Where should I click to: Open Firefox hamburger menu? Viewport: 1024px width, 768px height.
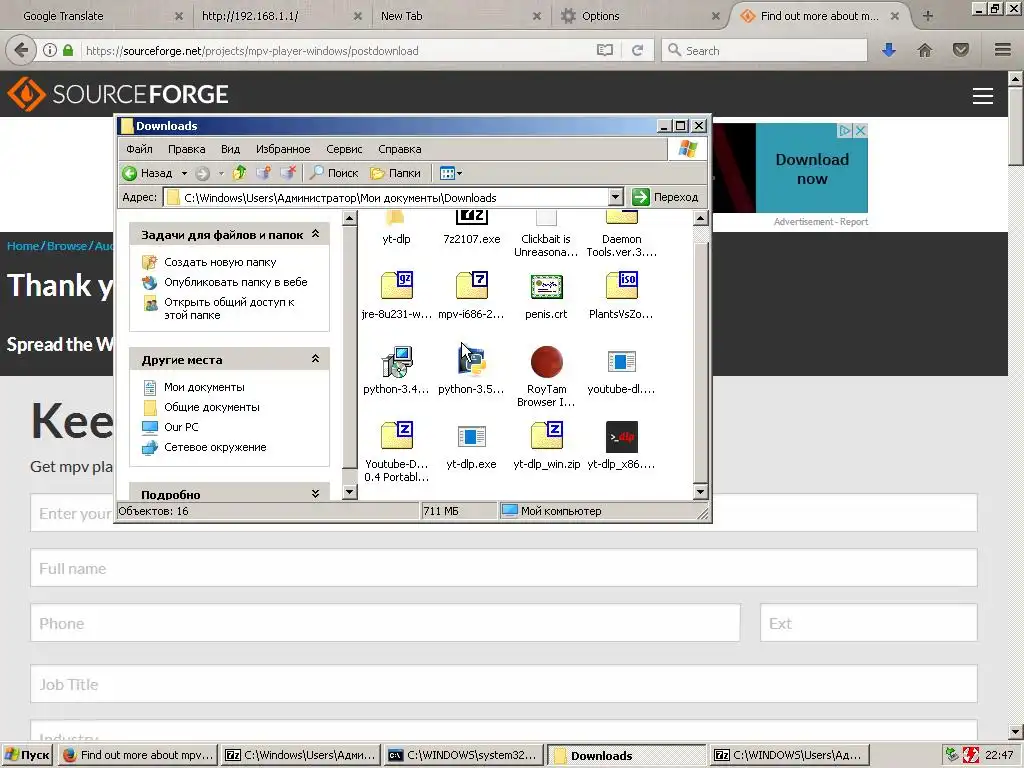pyautogui.click(x=1002, y=50)
